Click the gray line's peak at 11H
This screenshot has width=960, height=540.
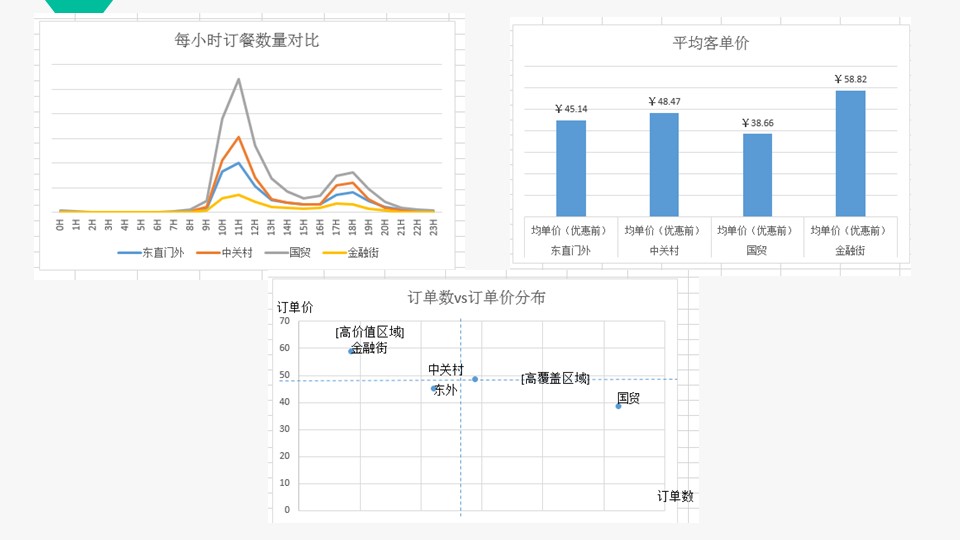tap(238, 79)
